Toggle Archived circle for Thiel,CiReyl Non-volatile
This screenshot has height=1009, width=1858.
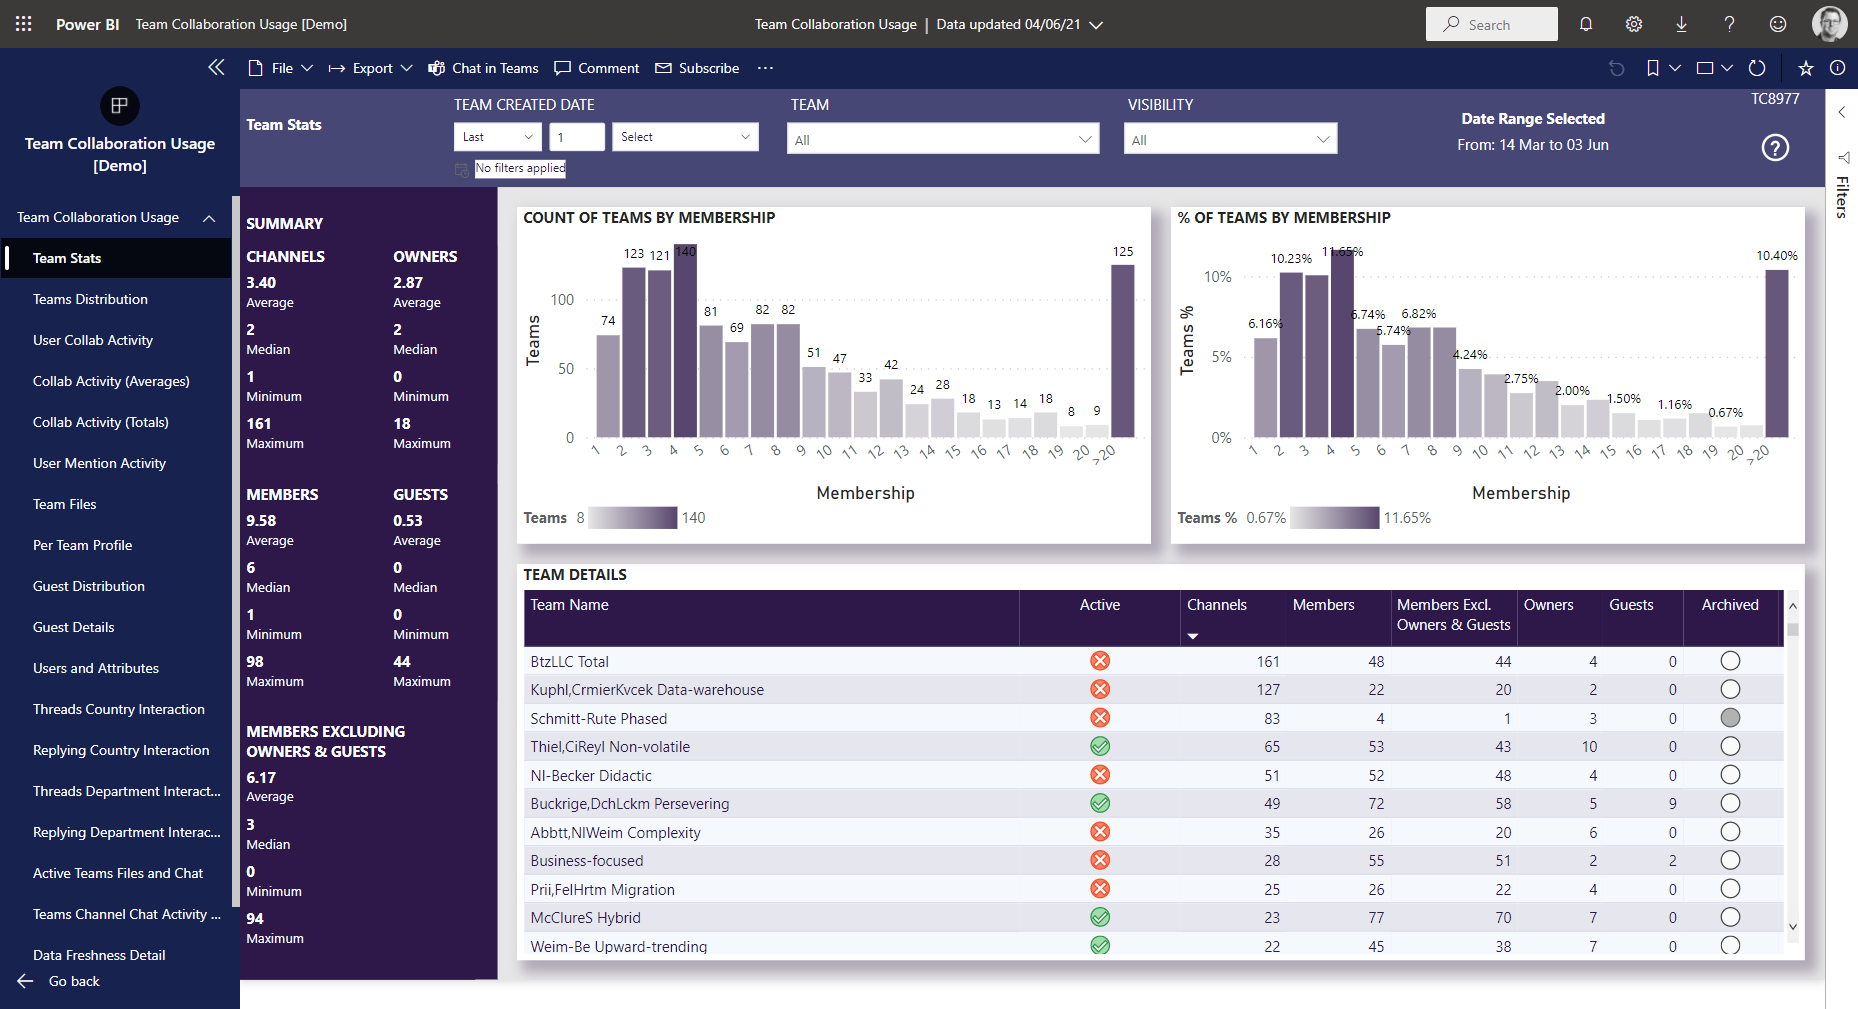1731,746
